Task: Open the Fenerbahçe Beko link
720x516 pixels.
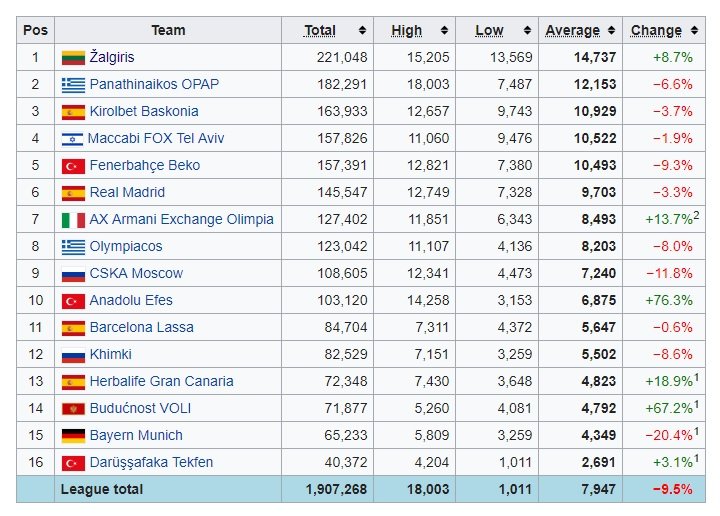Action: click(145, 165)
